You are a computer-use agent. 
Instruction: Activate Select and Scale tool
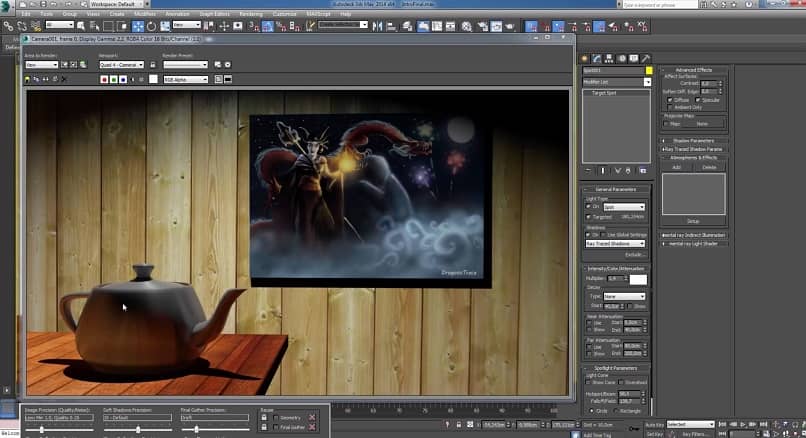click(165, 26)
